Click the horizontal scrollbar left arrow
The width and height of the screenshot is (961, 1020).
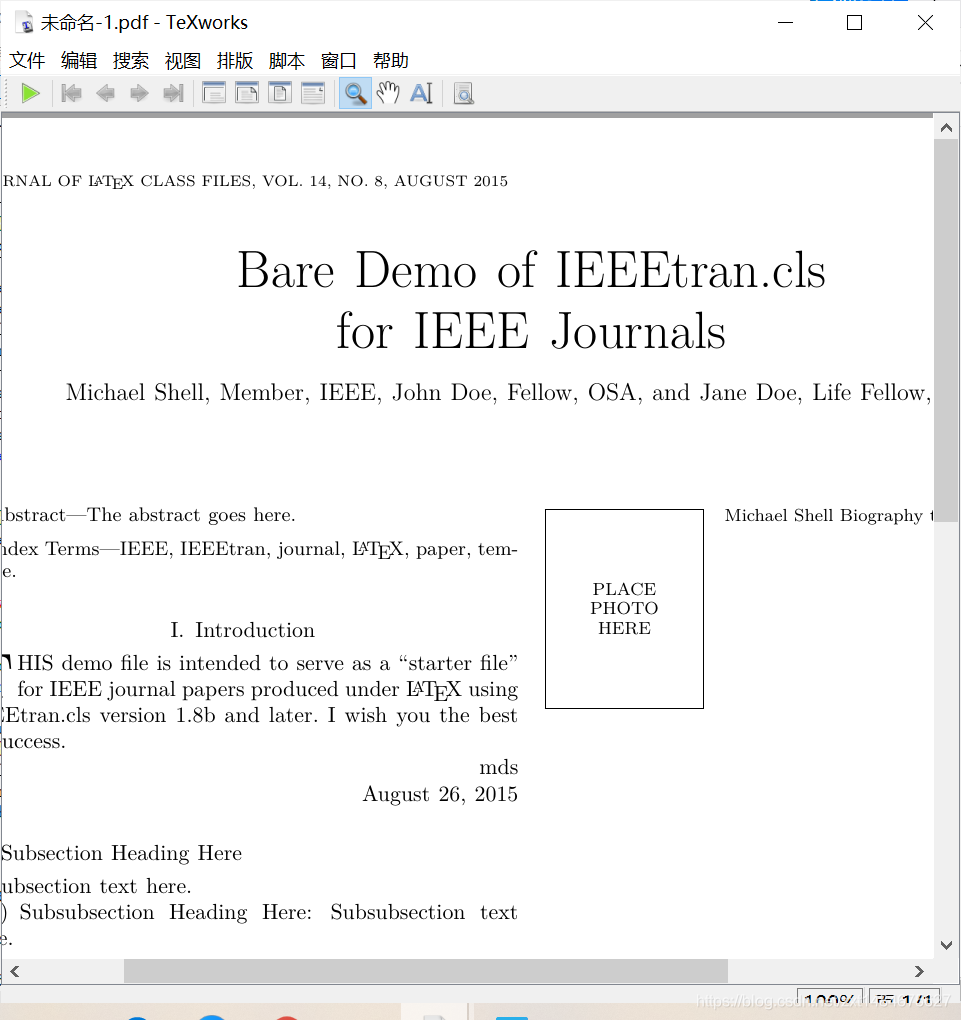point(14,971)
